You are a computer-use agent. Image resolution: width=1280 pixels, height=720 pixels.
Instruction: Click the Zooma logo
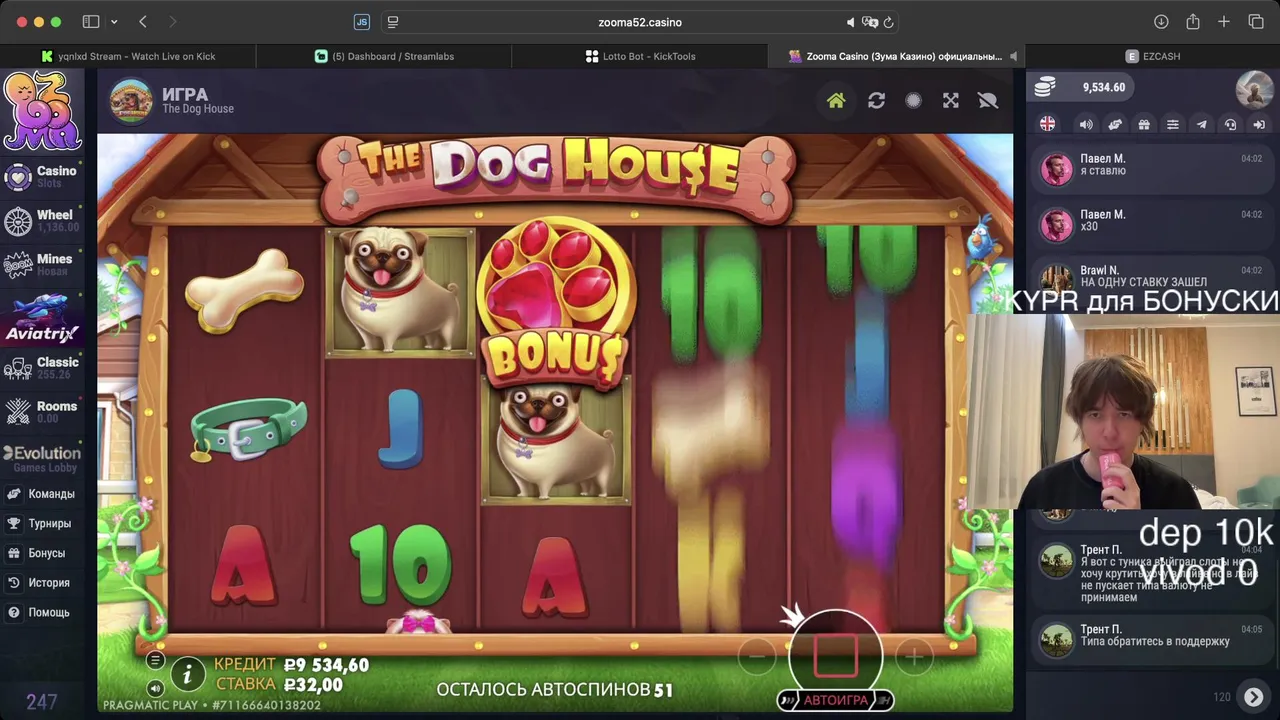coord(41,111)
